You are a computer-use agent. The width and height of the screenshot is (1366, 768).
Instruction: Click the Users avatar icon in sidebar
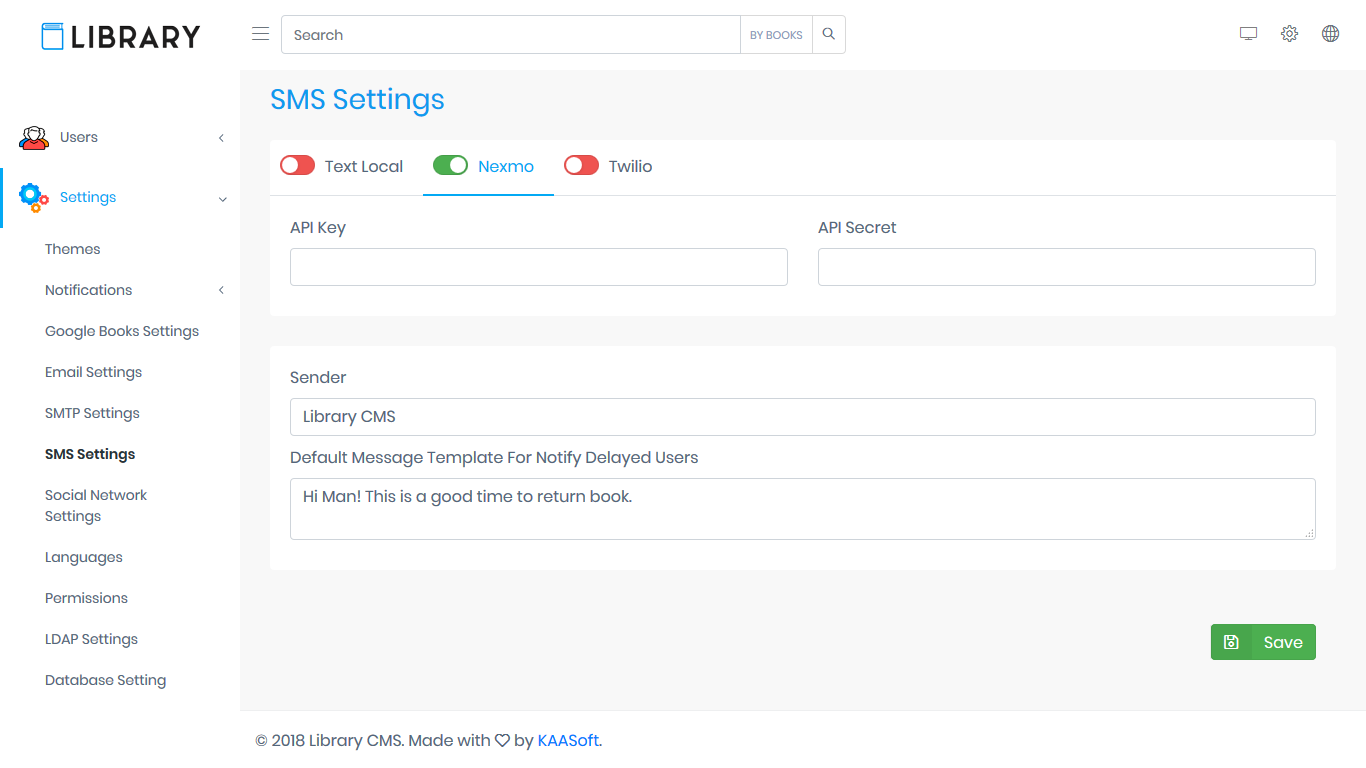34,138
